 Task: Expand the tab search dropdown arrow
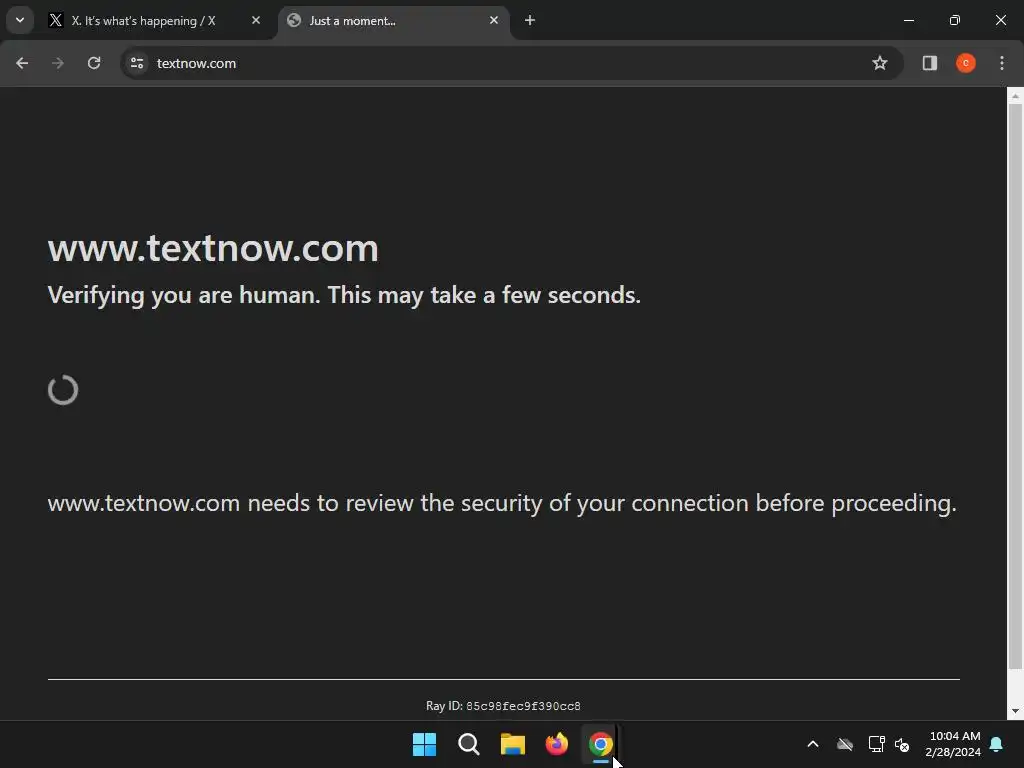click(x=20, y=20)
